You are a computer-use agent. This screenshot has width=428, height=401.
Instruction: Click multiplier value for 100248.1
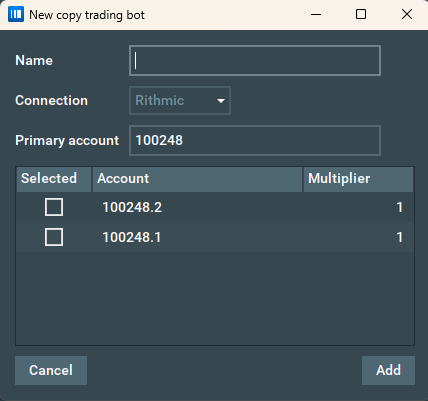[x=400, y=237]
